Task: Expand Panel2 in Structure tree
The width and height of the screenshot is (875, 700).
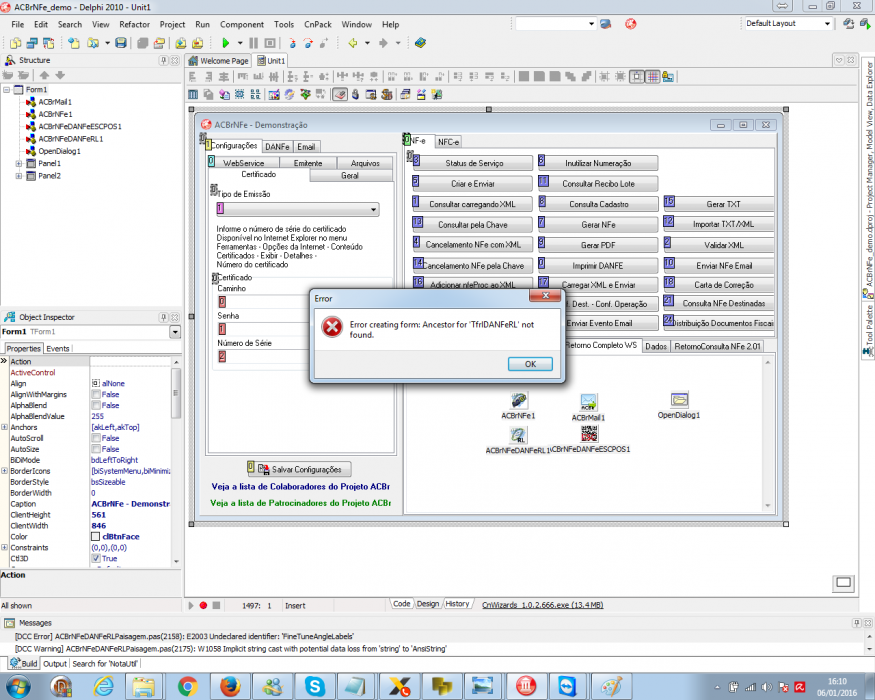Action: [x=18, y=176]
